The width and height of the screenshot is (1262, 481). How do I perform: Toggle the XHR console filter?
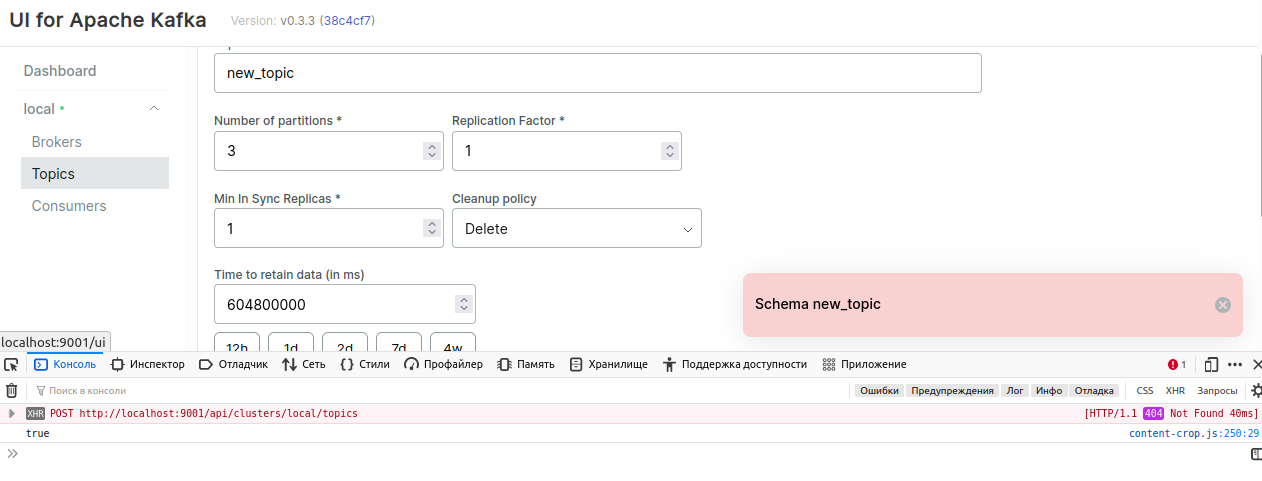pos(1175,390)
